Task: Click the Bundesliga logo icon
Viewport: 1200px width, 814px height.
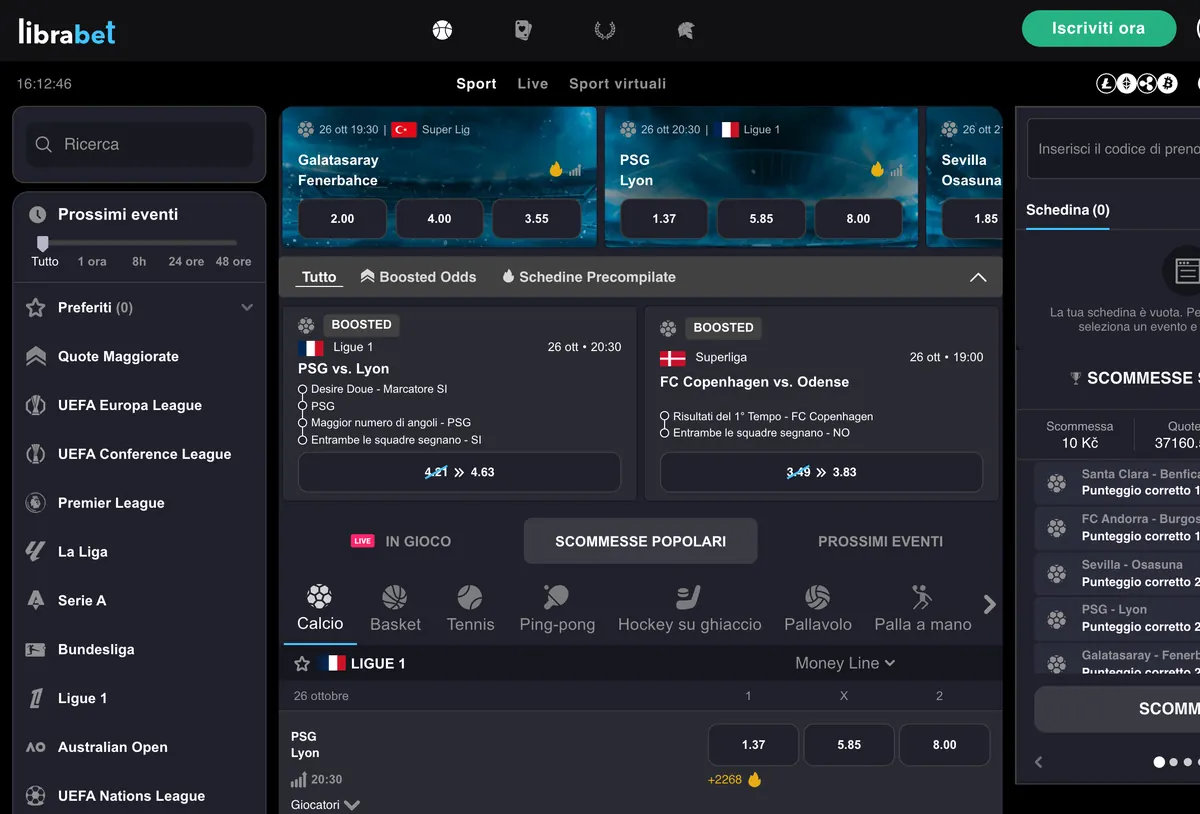Action: 36,649
